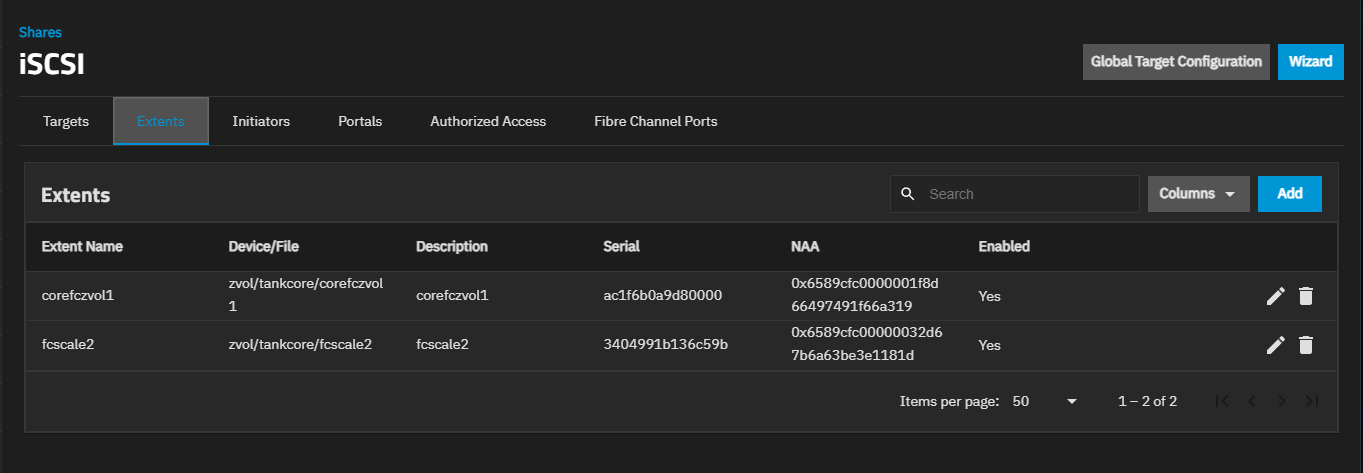The image size is (1363, 473).
Task: Launch the iSCSI Wizard
Action: pyautogui.click(x=1309, y=61)
